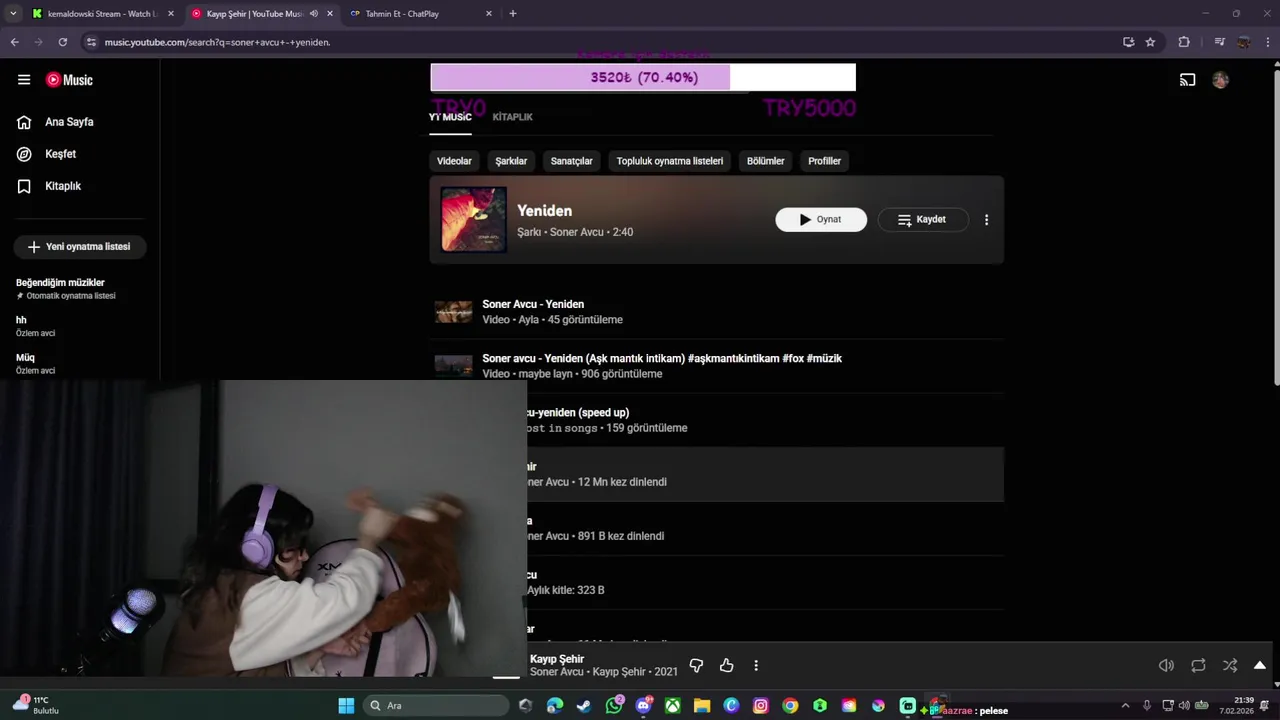Mute the Kayıp Şehir tab audio icon
Image resolution: width=1280 pixels, height=720 pixels.
pos(314,14)
